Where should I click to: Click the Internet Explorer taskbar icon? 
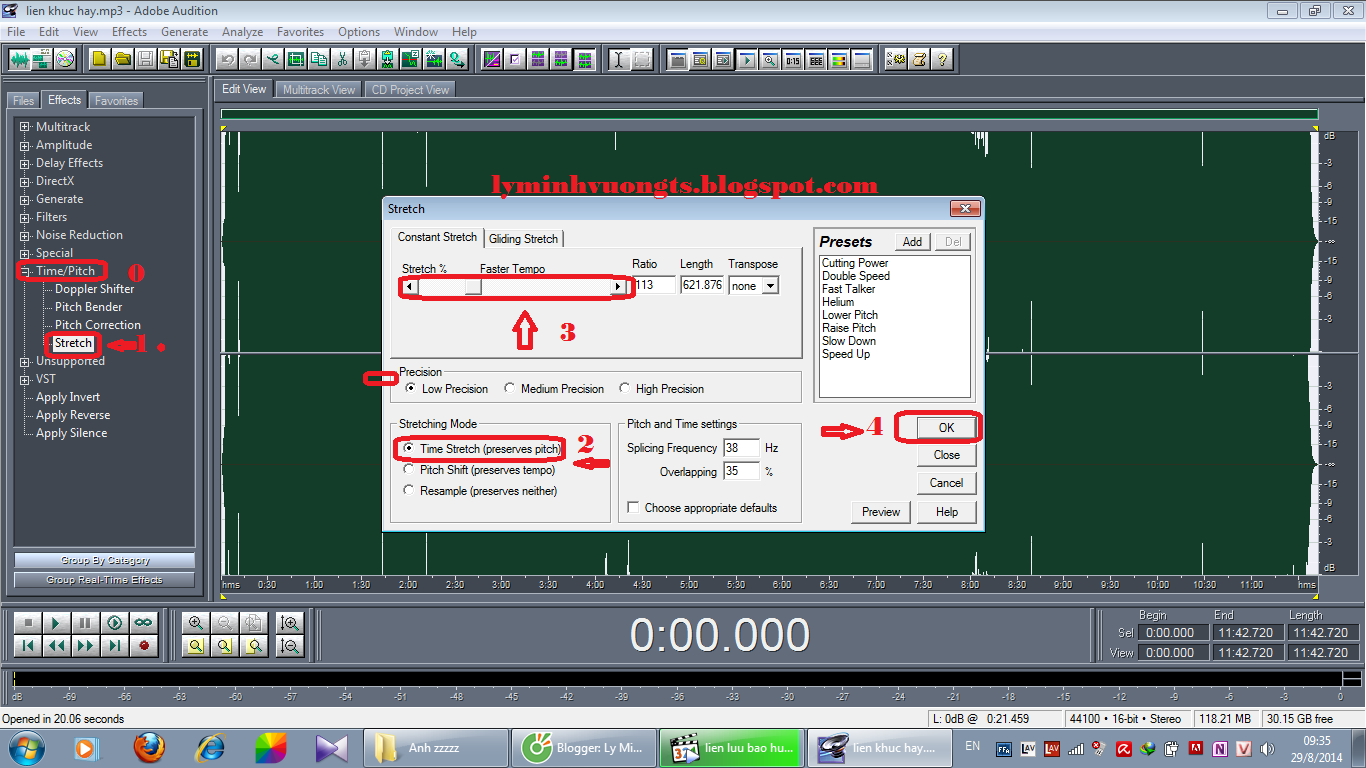pyautogui.click(x=210, y=747)
